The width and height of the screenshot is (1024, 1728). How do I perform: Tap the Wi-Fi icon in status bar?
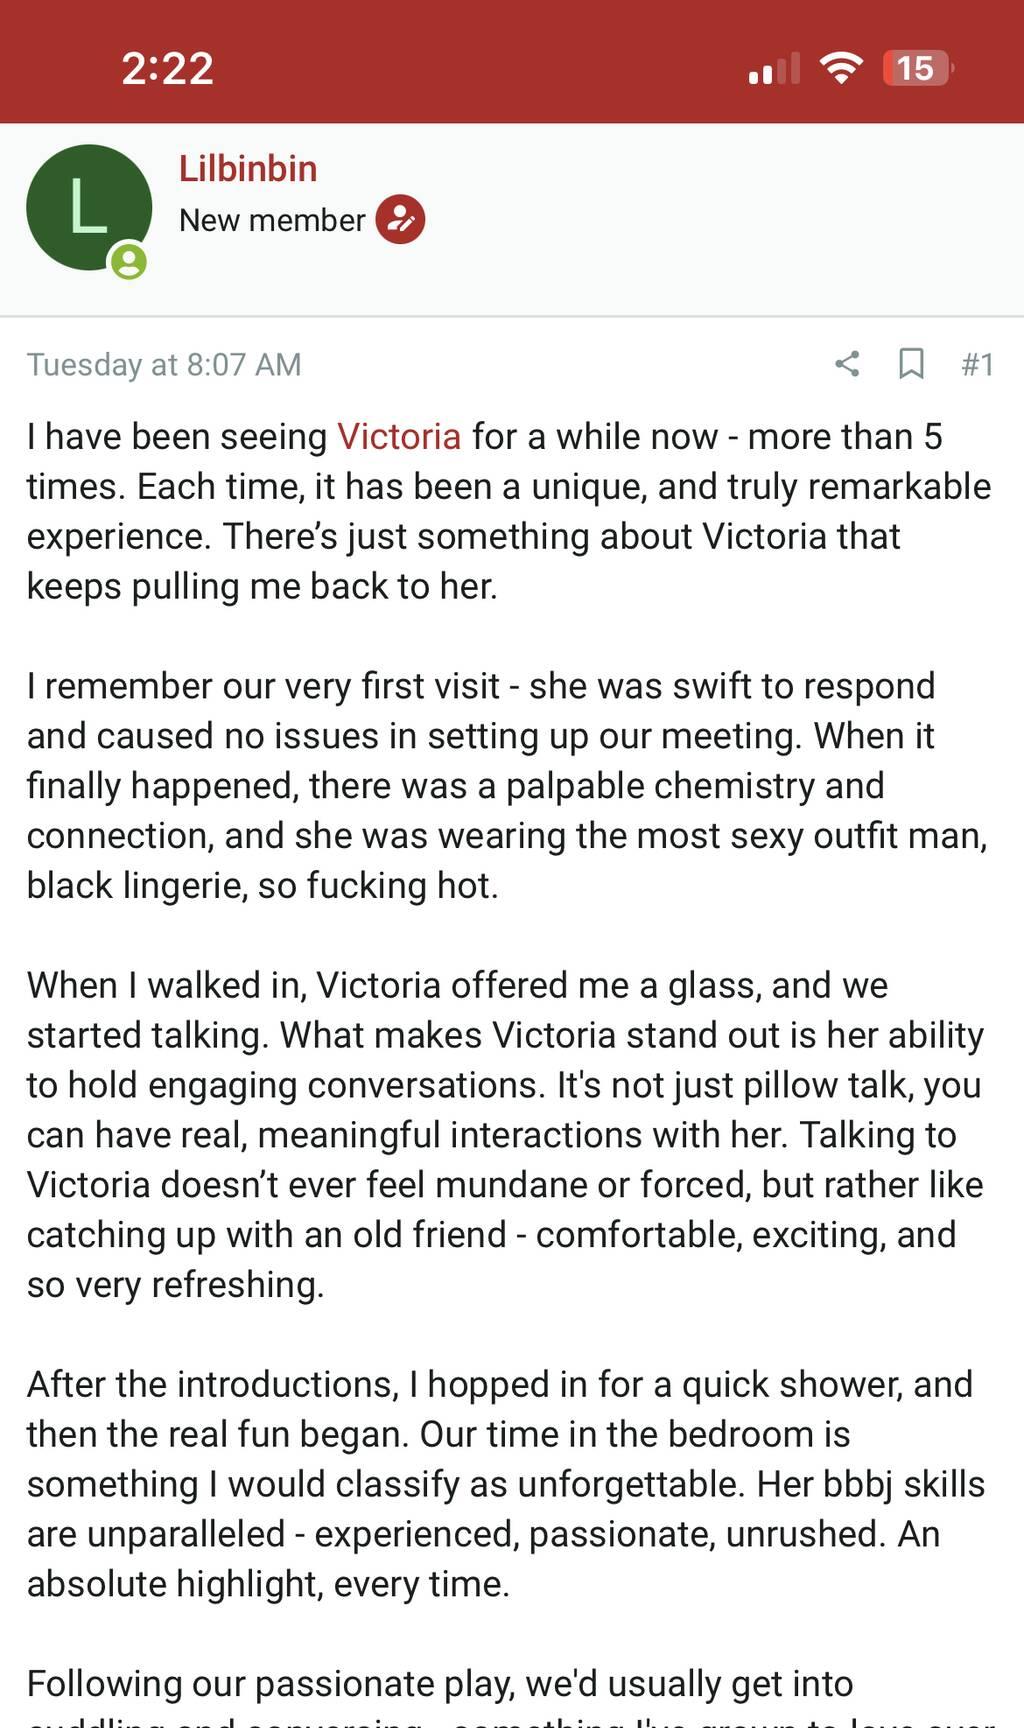(841, 68)
